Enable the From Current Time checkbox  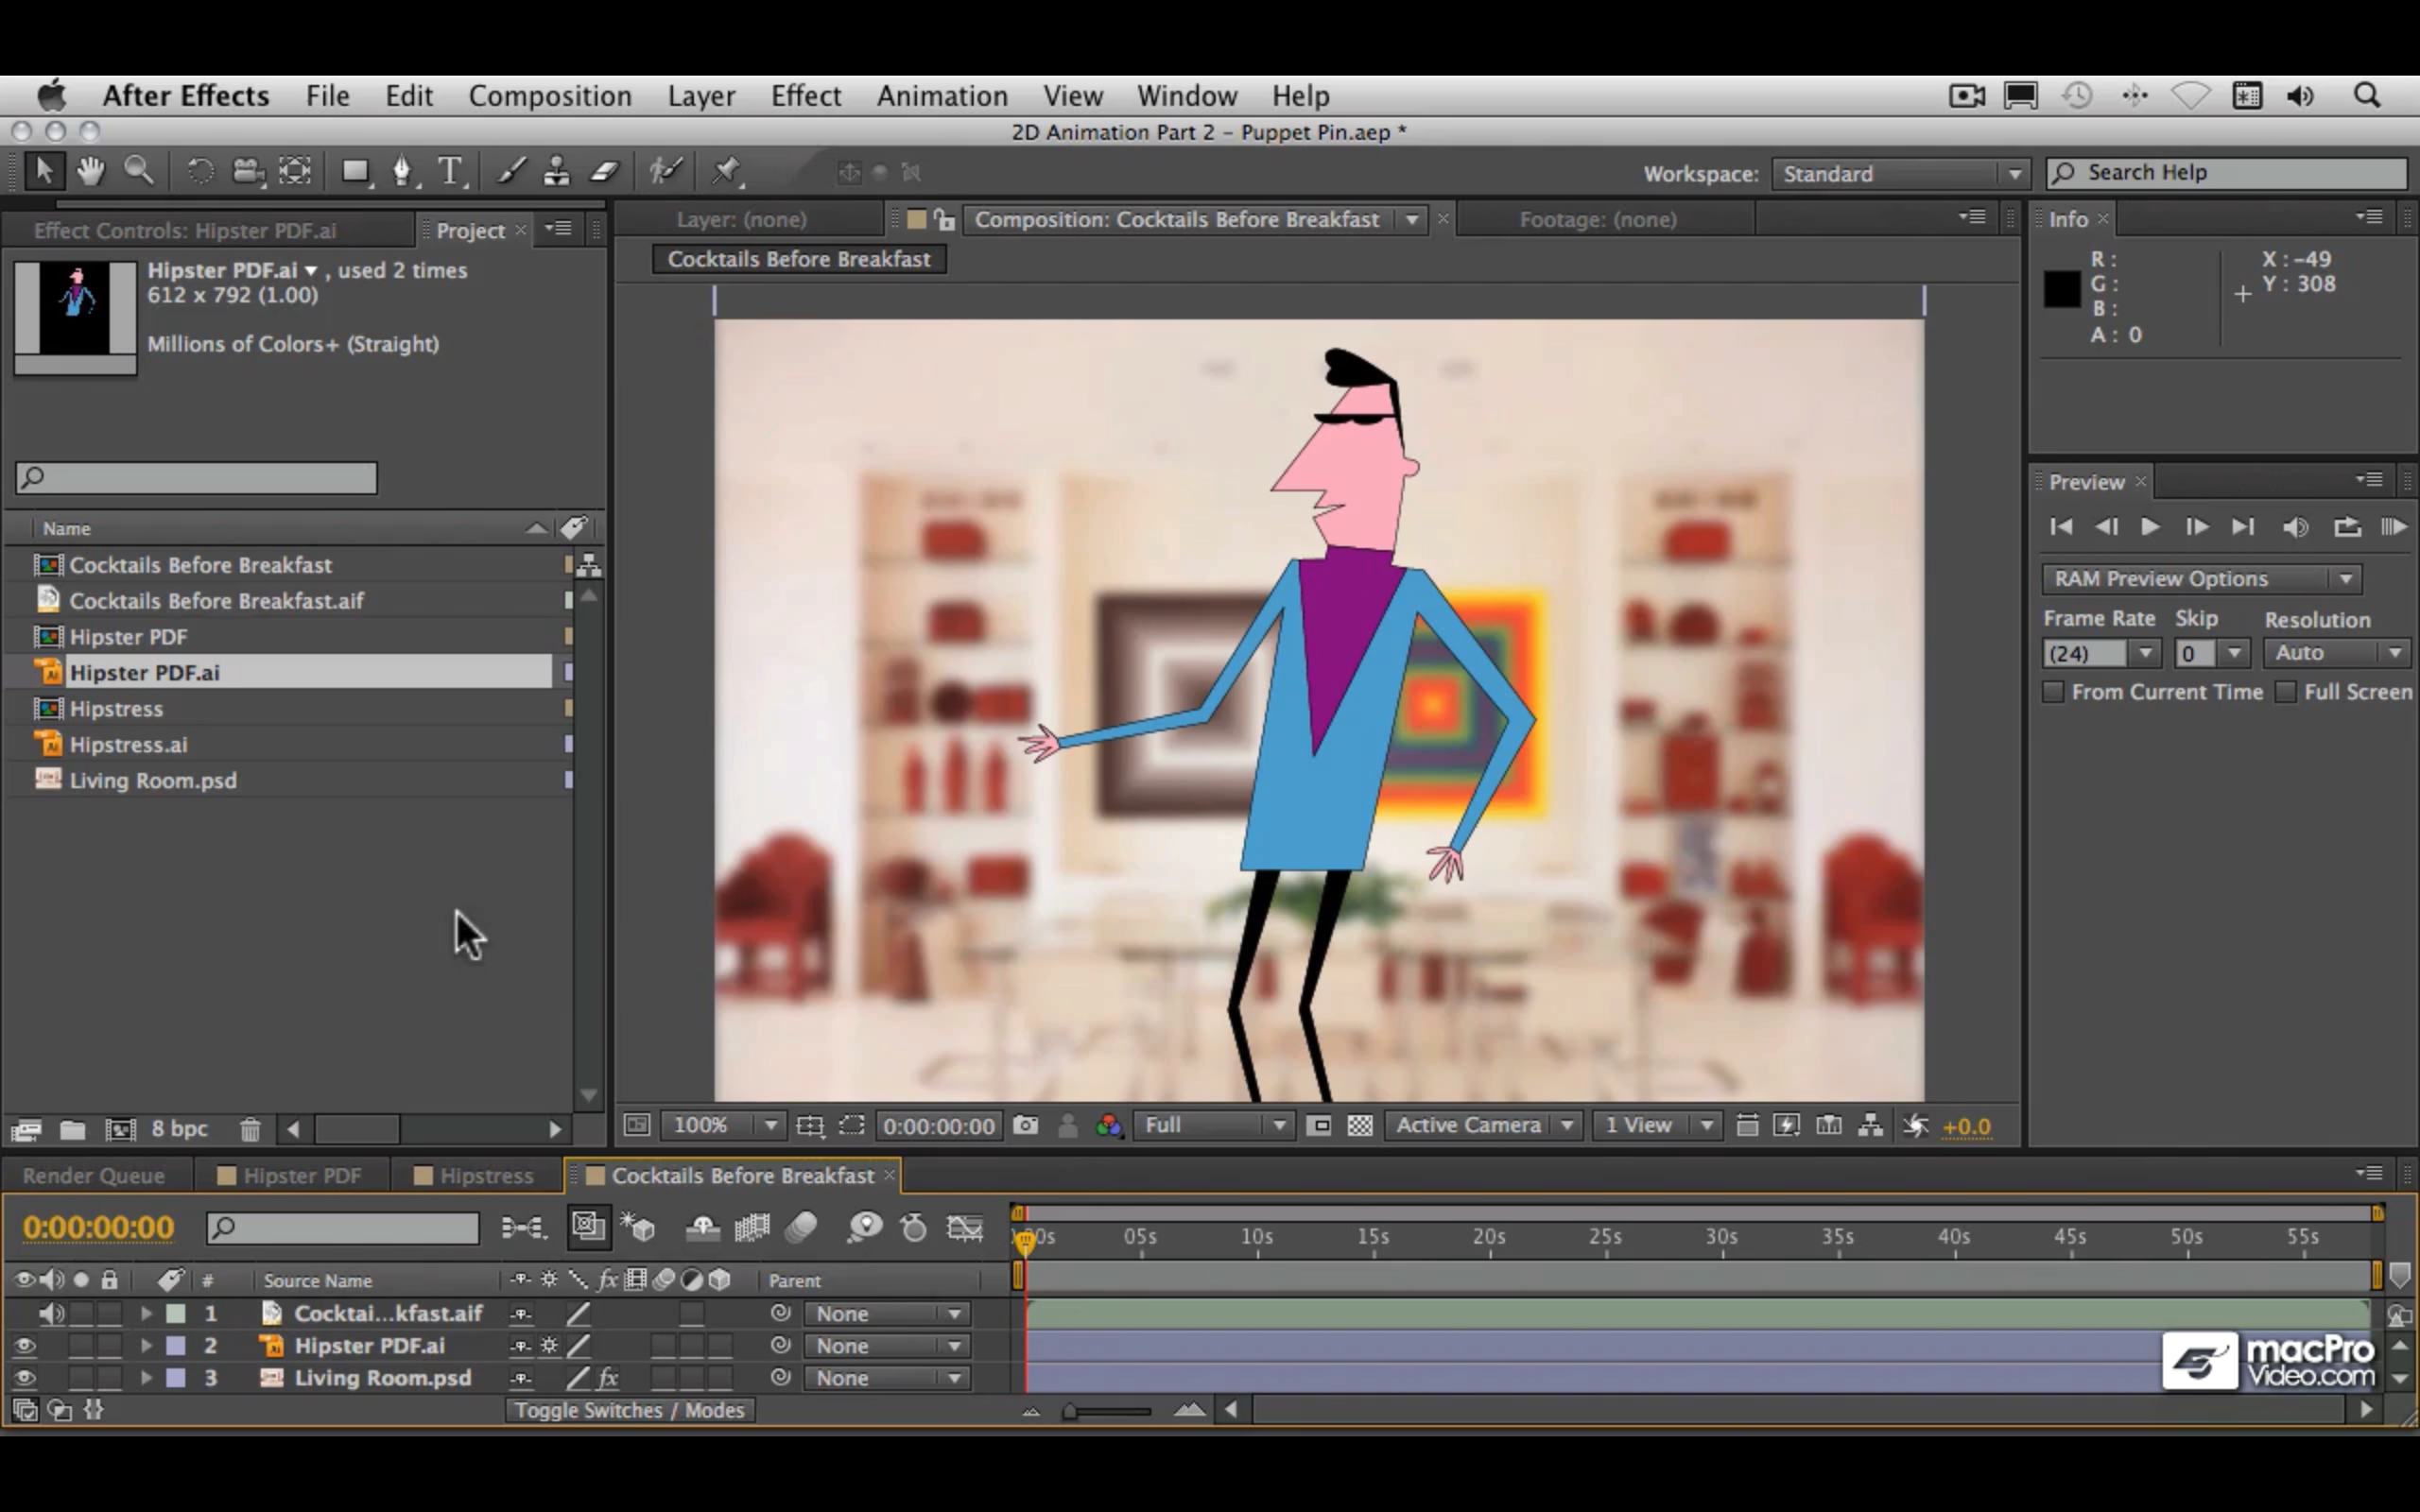2055,691
